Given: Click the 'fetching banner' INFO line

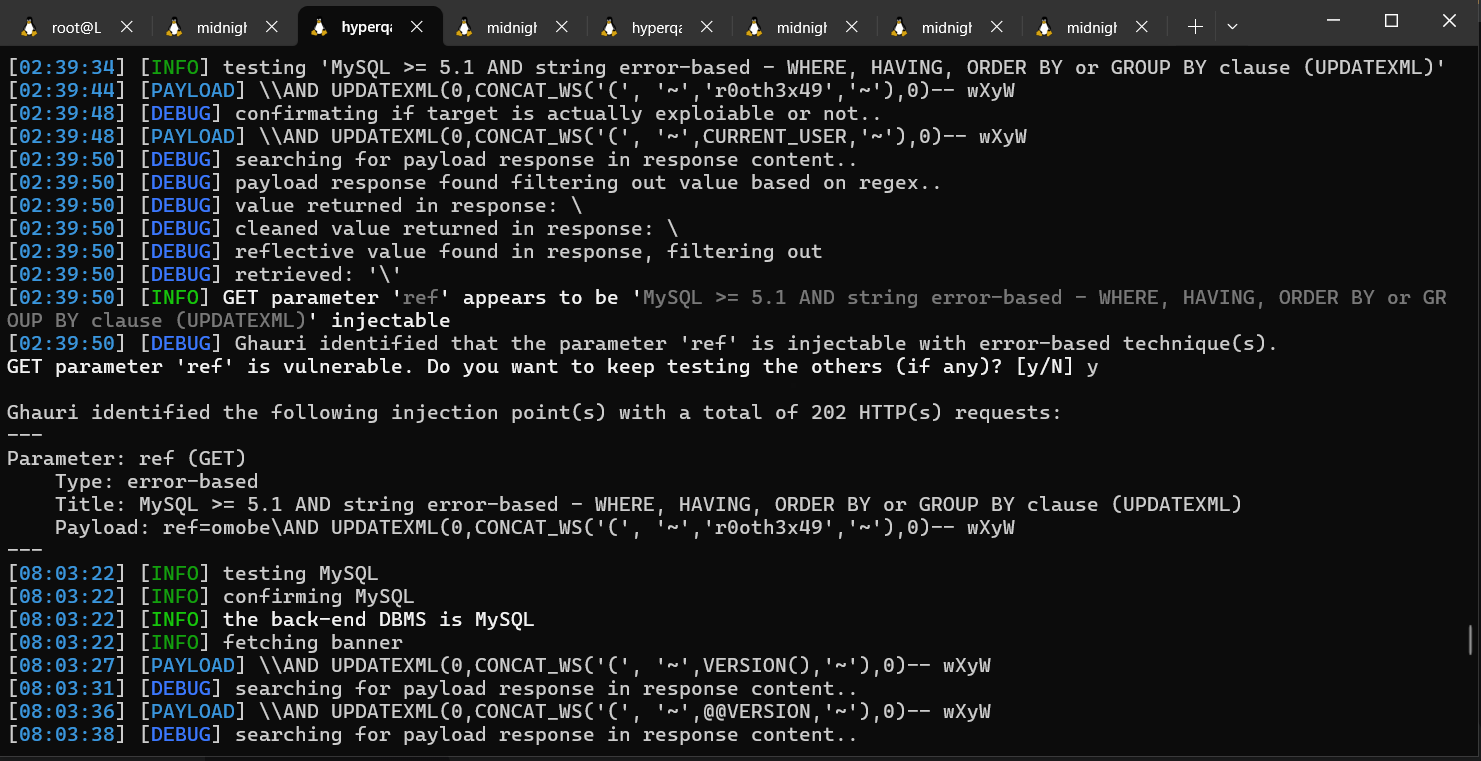Looking at the screenshot, I should (205, 643).
